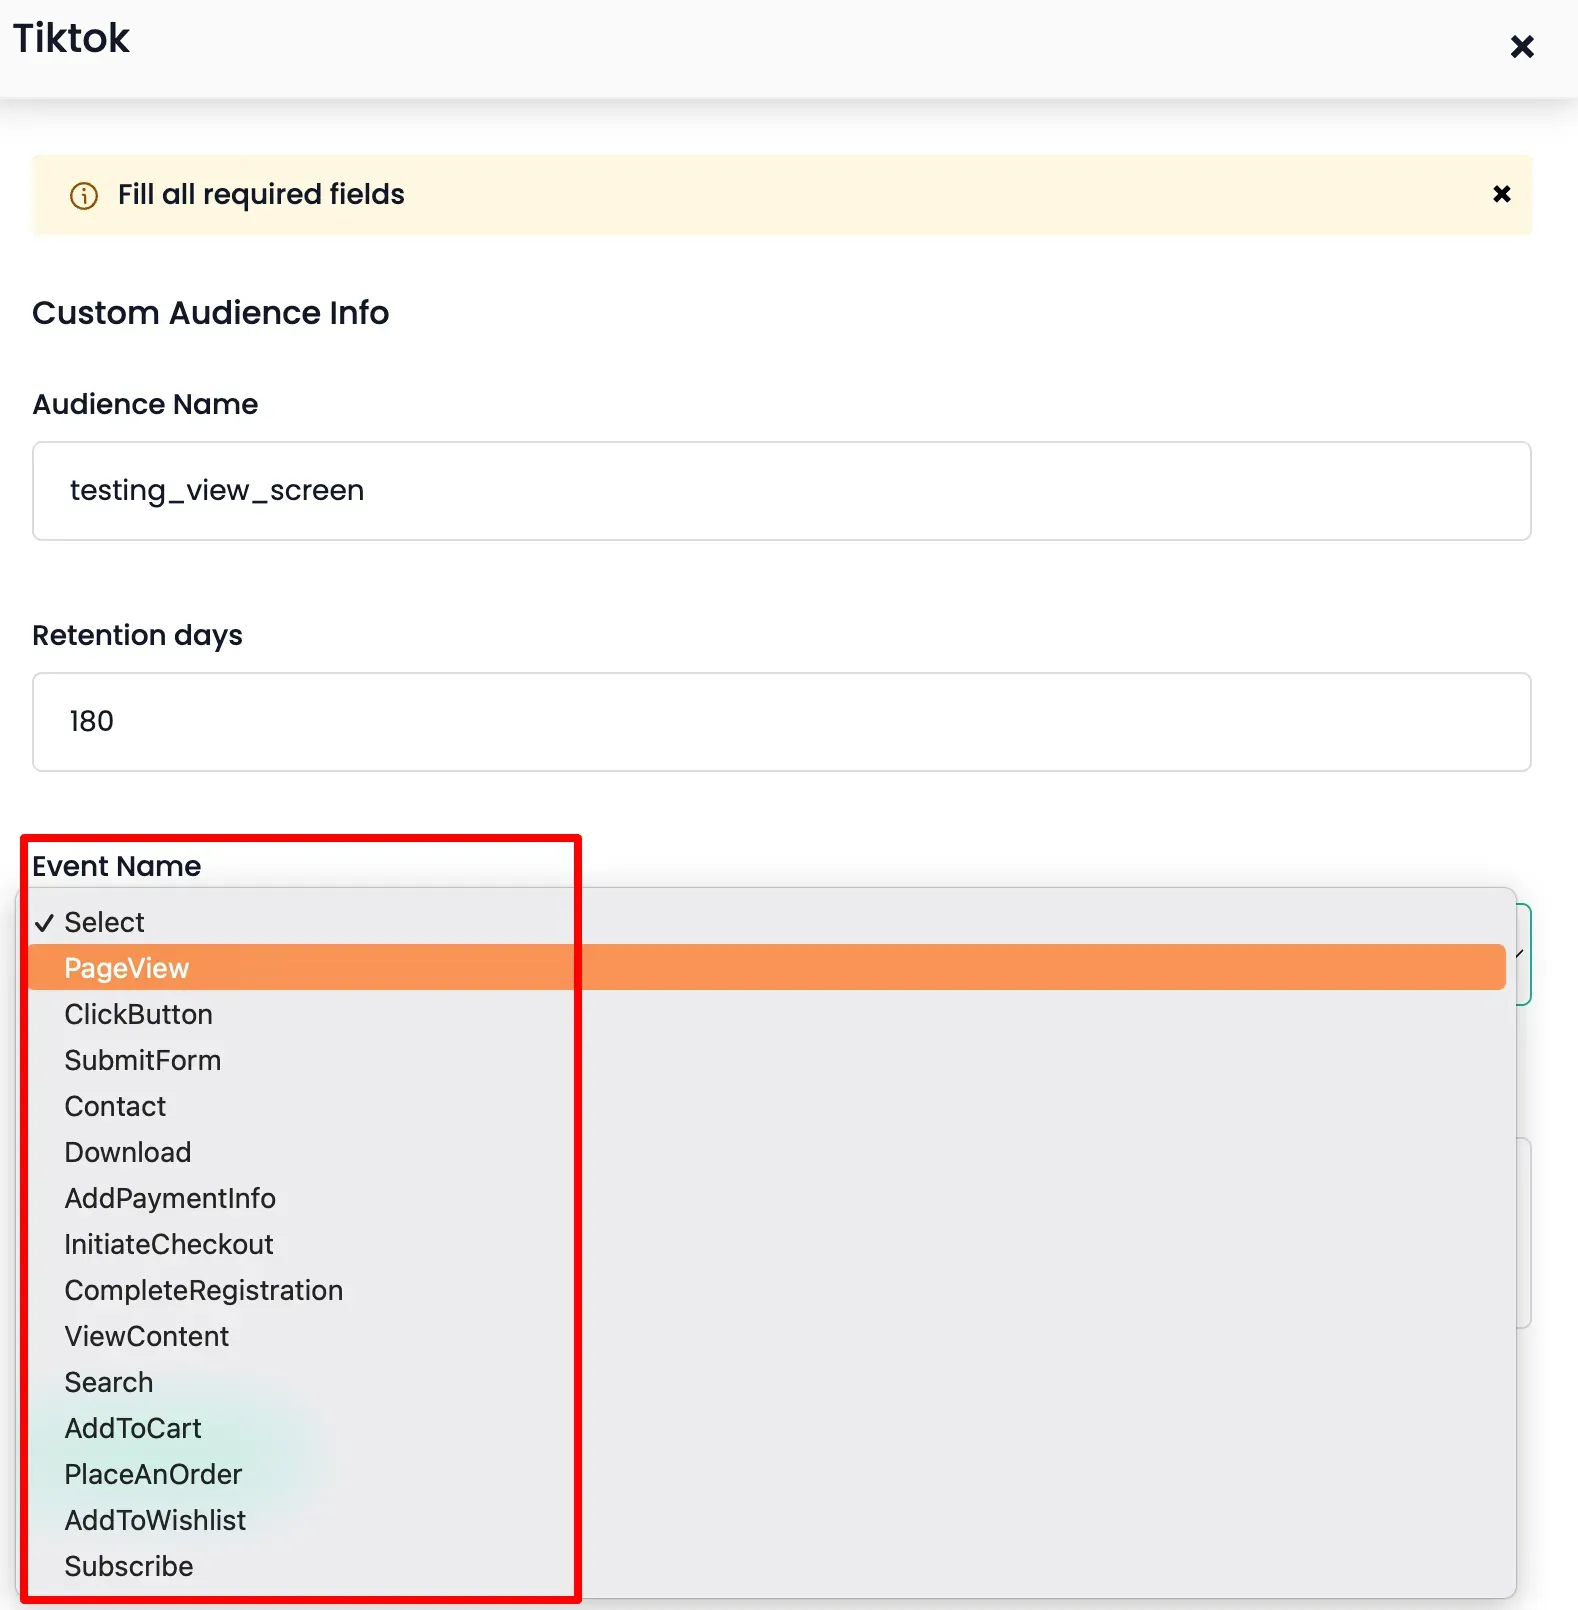
Task: Click the info icon in warning banner
Action: [84, 195]
